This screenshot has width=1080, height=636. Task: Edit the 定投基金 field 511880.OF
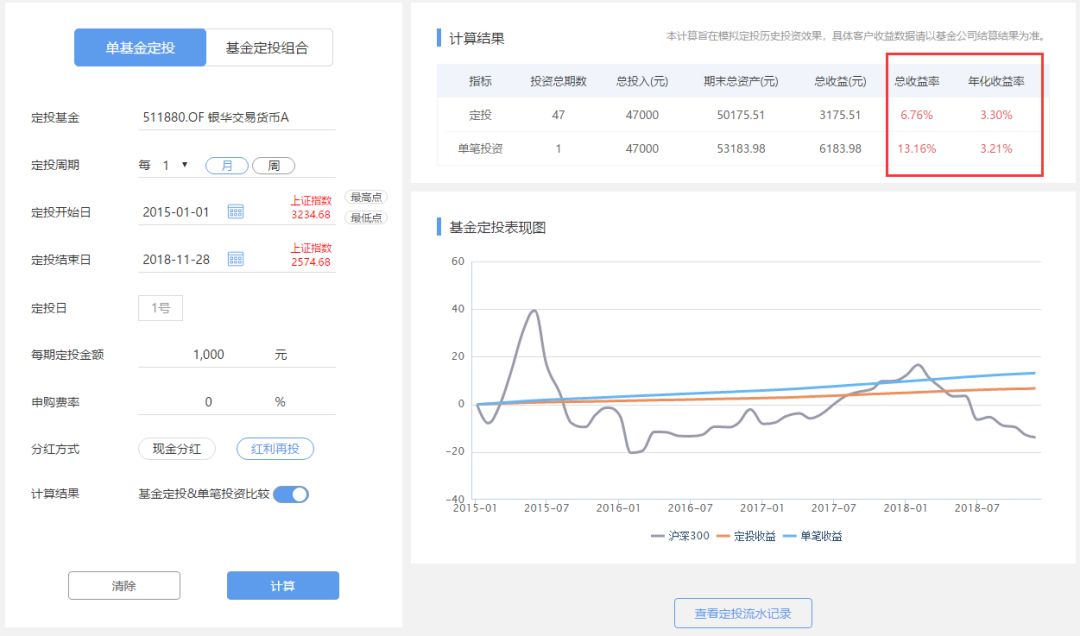(x=237, y=118)
